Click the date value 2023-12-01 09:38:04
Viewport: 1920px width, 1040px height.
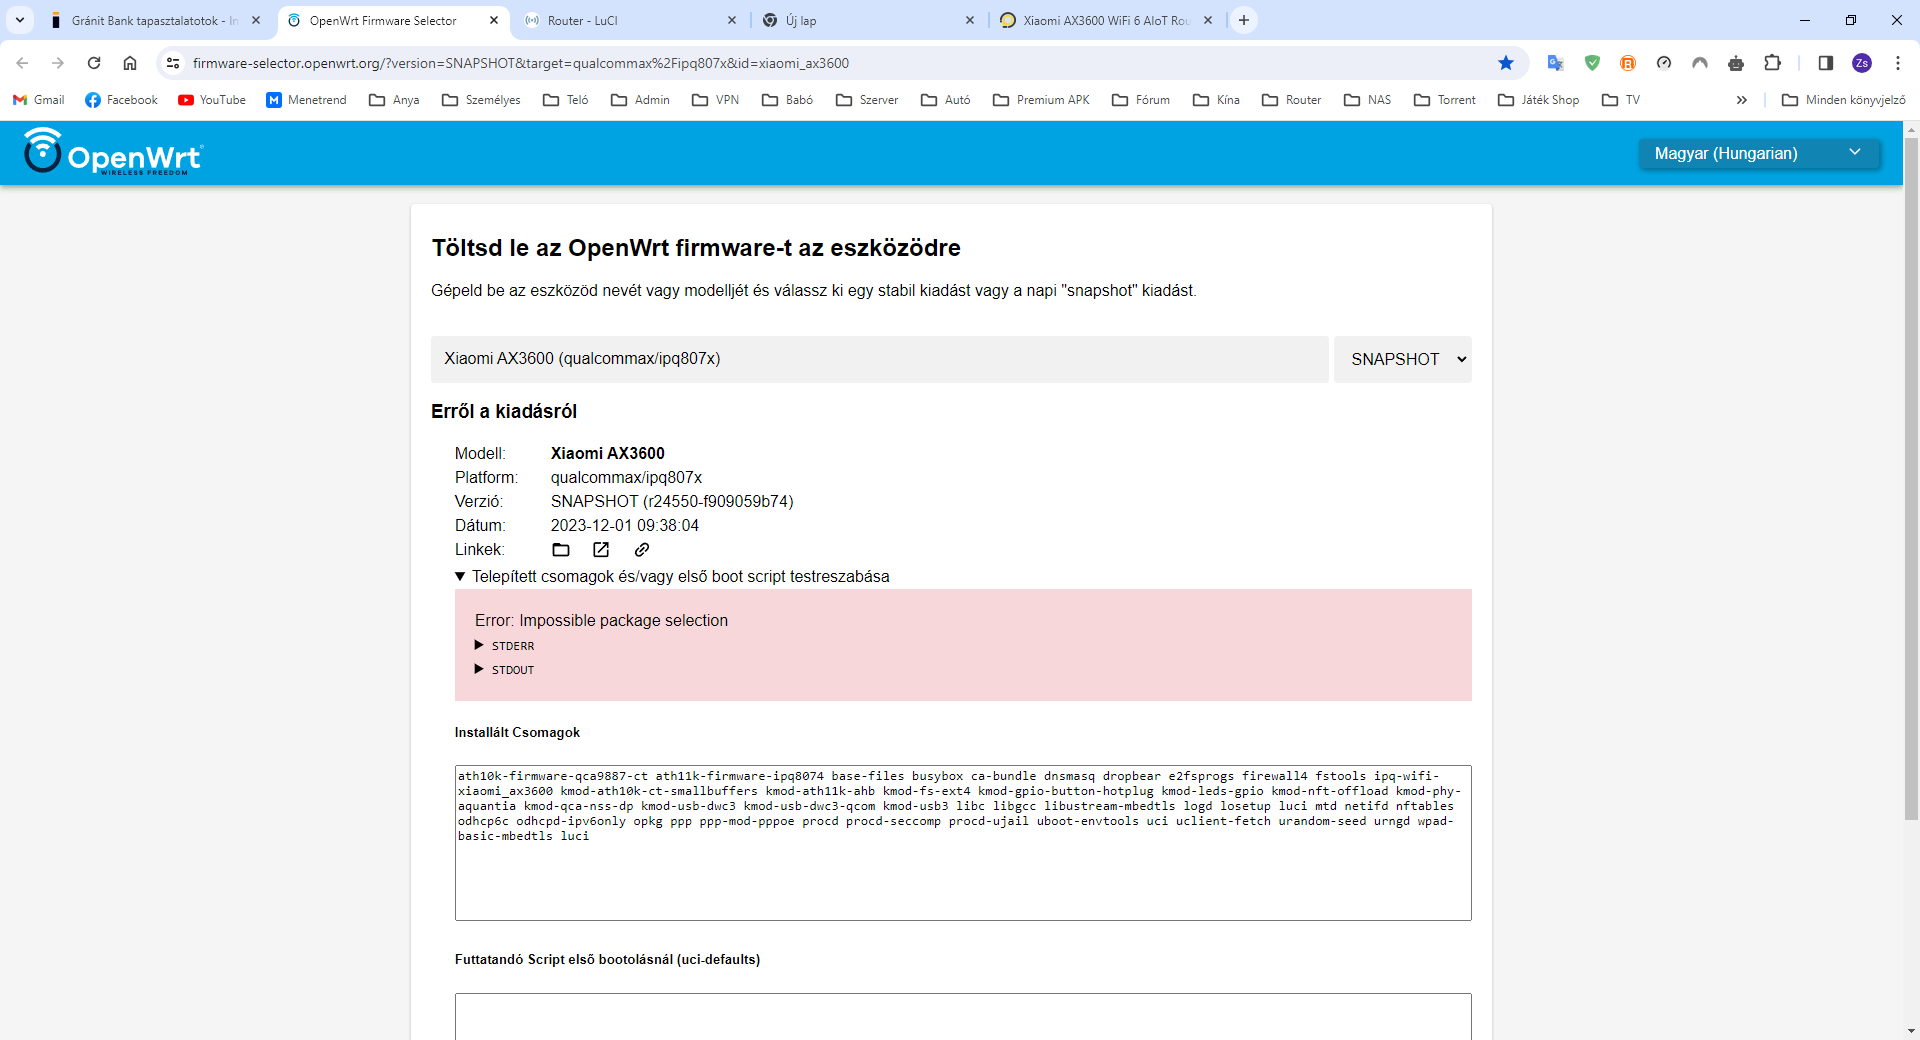[x=625, y=526]
